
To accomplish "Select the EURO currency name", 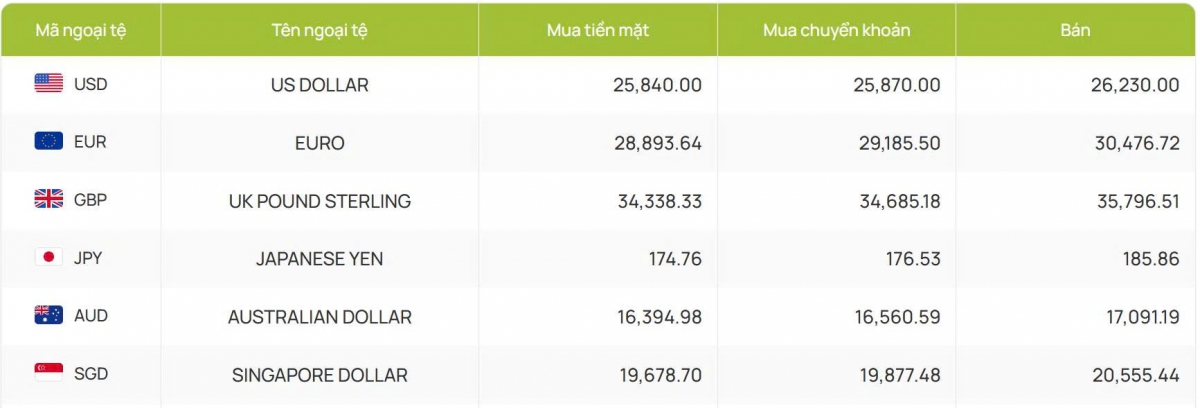I will [x=319, y=143].
